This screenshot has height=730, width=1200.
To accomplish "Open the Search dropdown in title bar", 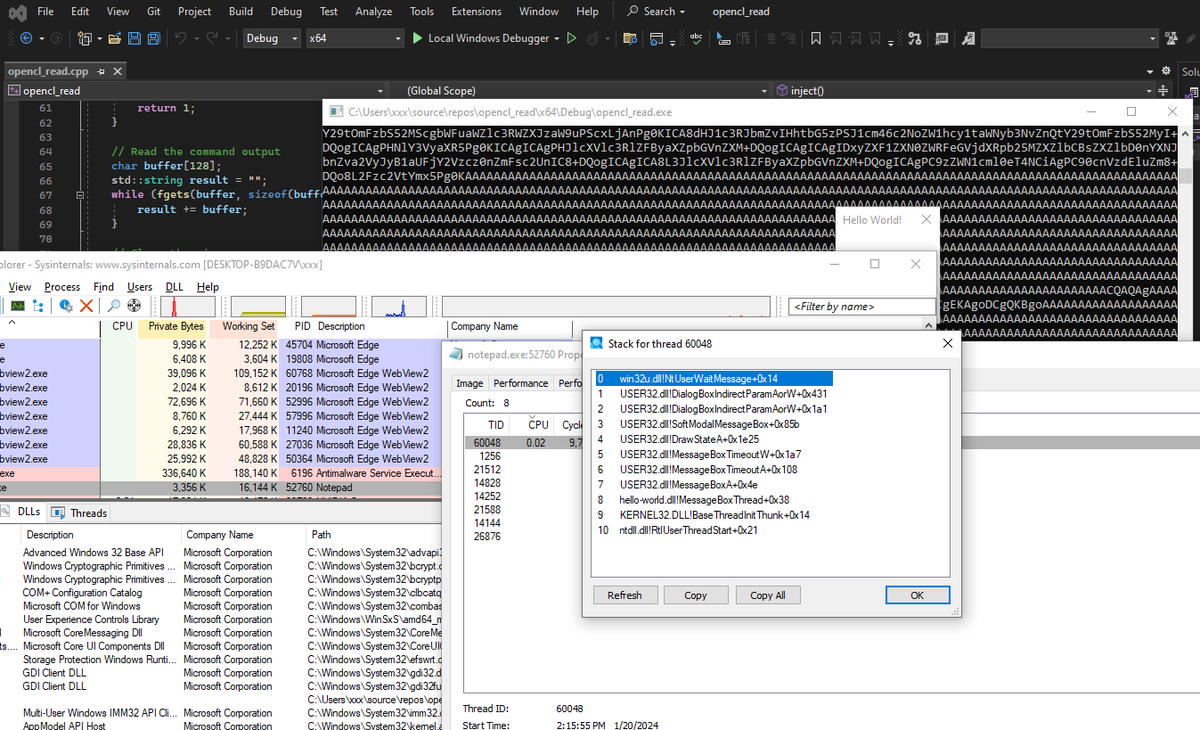I will point(656,11).
